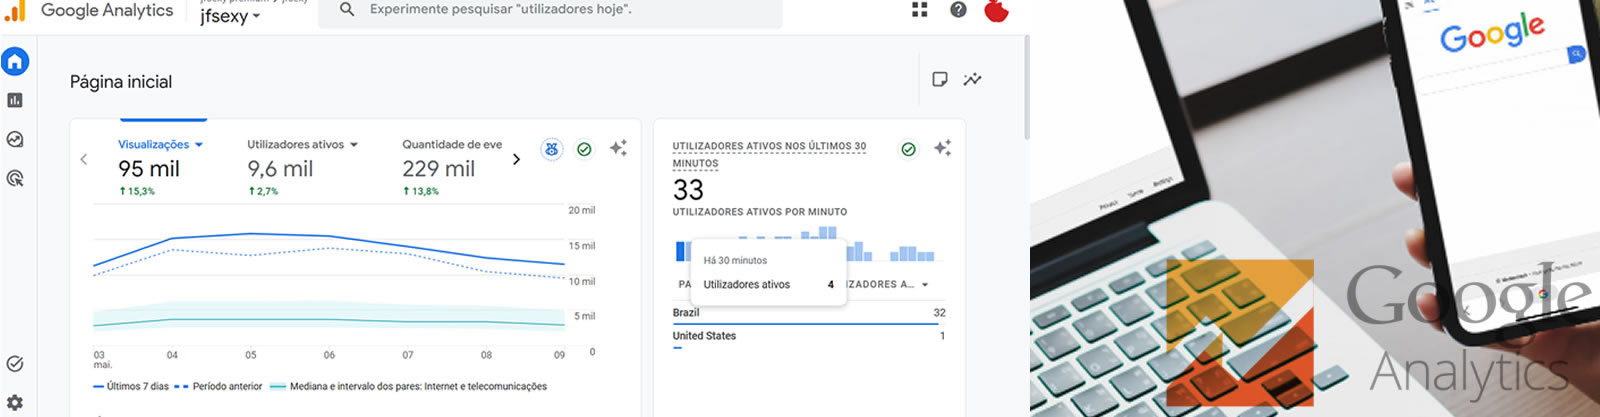Toggle the green check status on overview card
The width and height of the screenshot is (1600, 417).
pos(584,149)
